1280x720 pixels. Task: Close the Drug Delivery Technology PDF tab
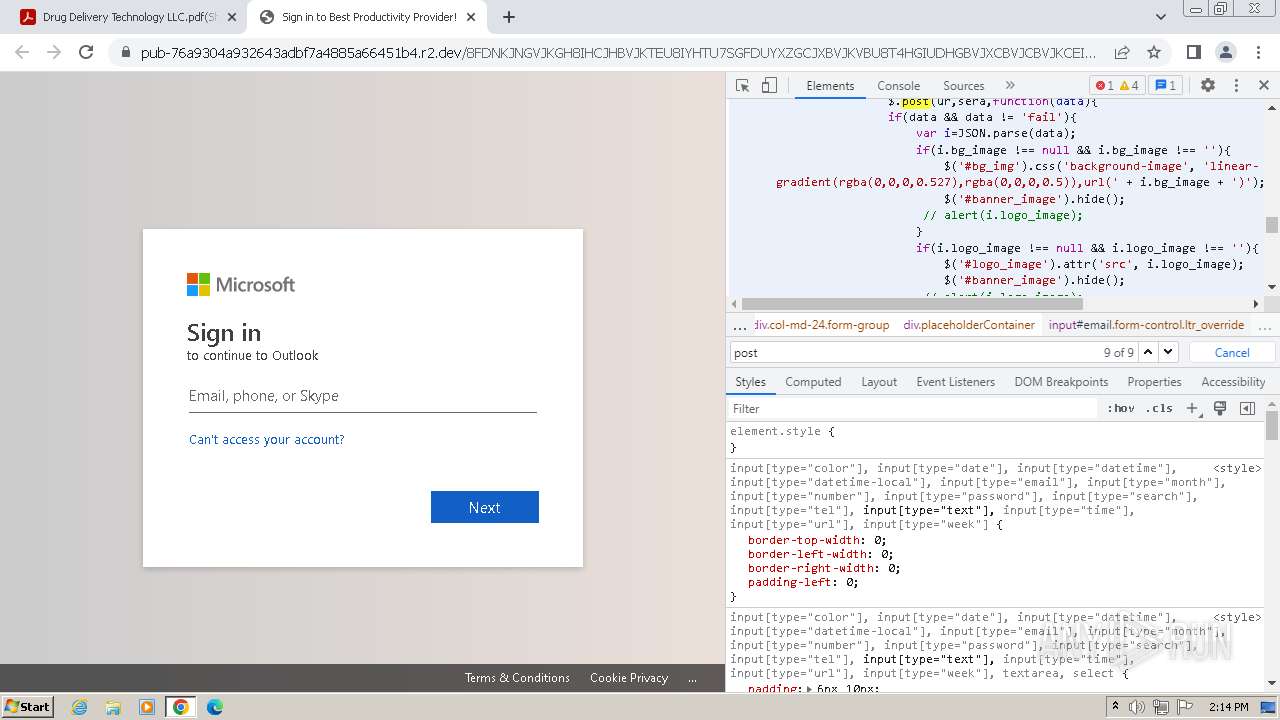pos(231,17)
